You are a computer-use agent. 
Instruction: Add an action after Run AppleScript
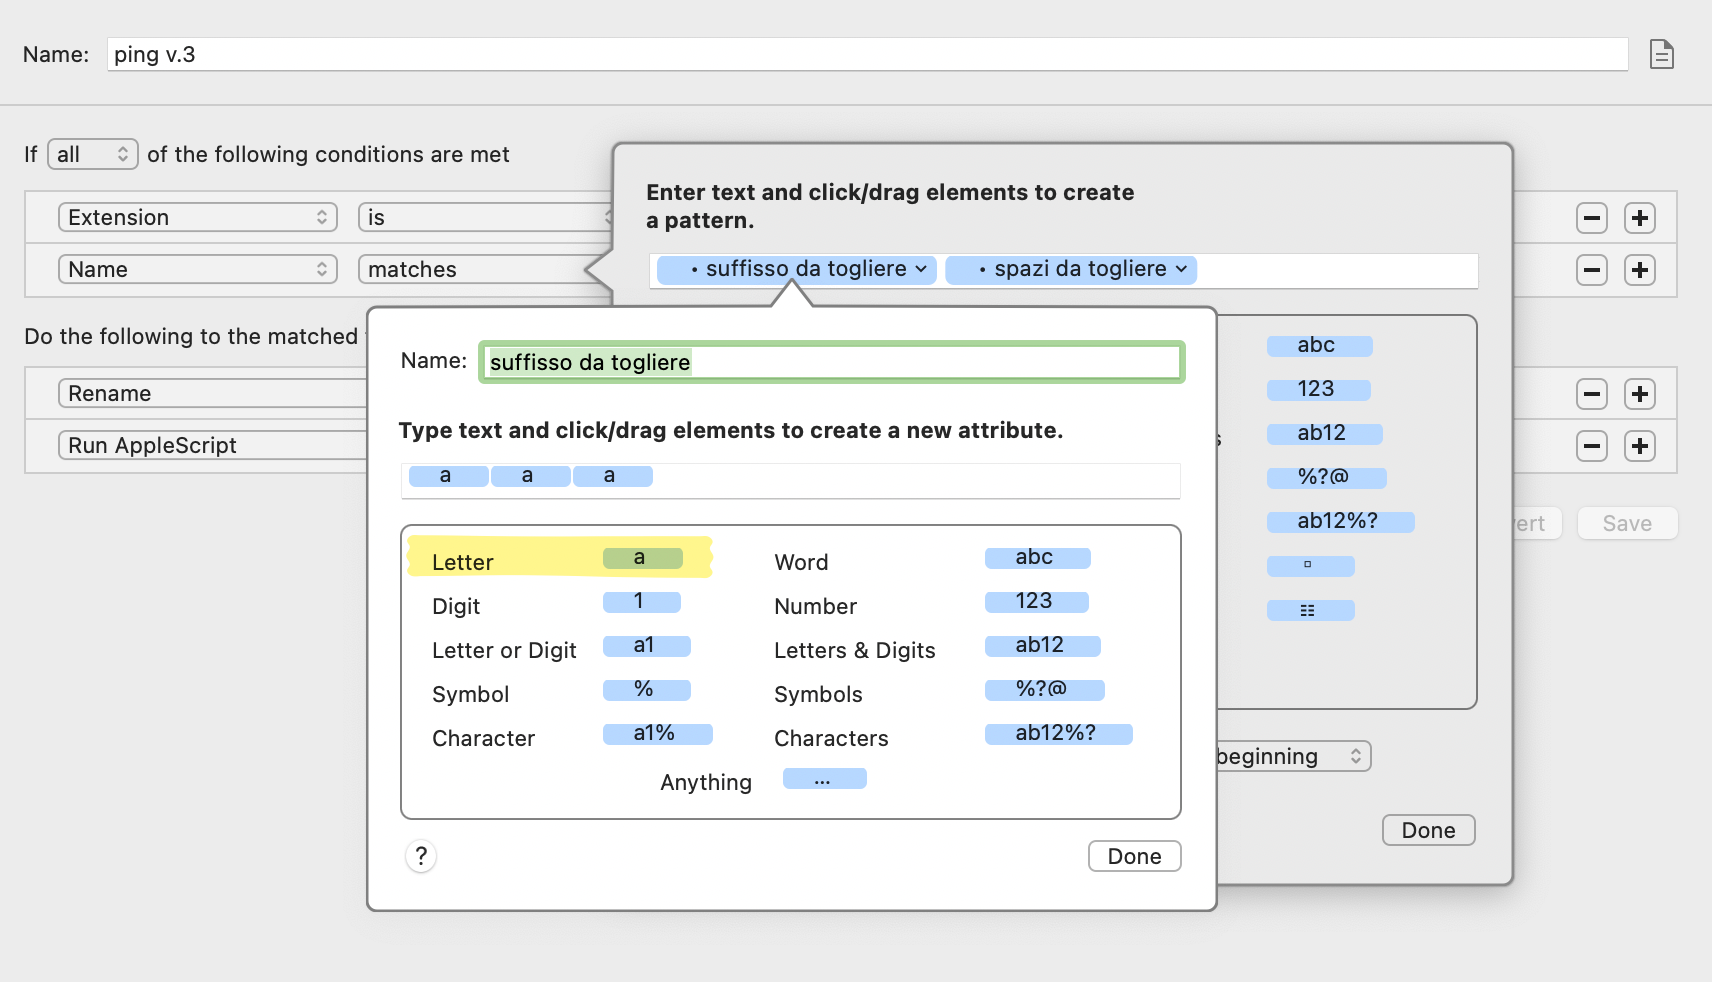(1640, 446)
